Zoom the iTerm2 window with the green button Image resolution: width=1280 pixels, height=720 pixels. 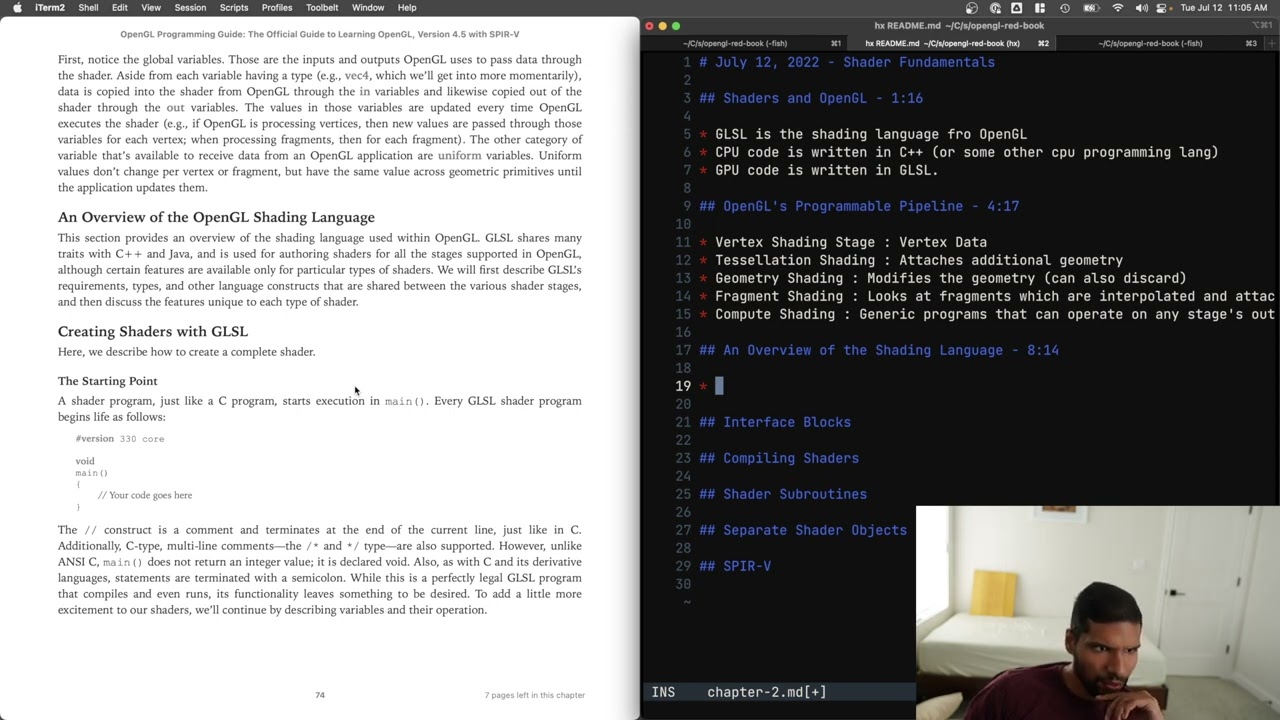pyautogui.click(x=676, y=26)
